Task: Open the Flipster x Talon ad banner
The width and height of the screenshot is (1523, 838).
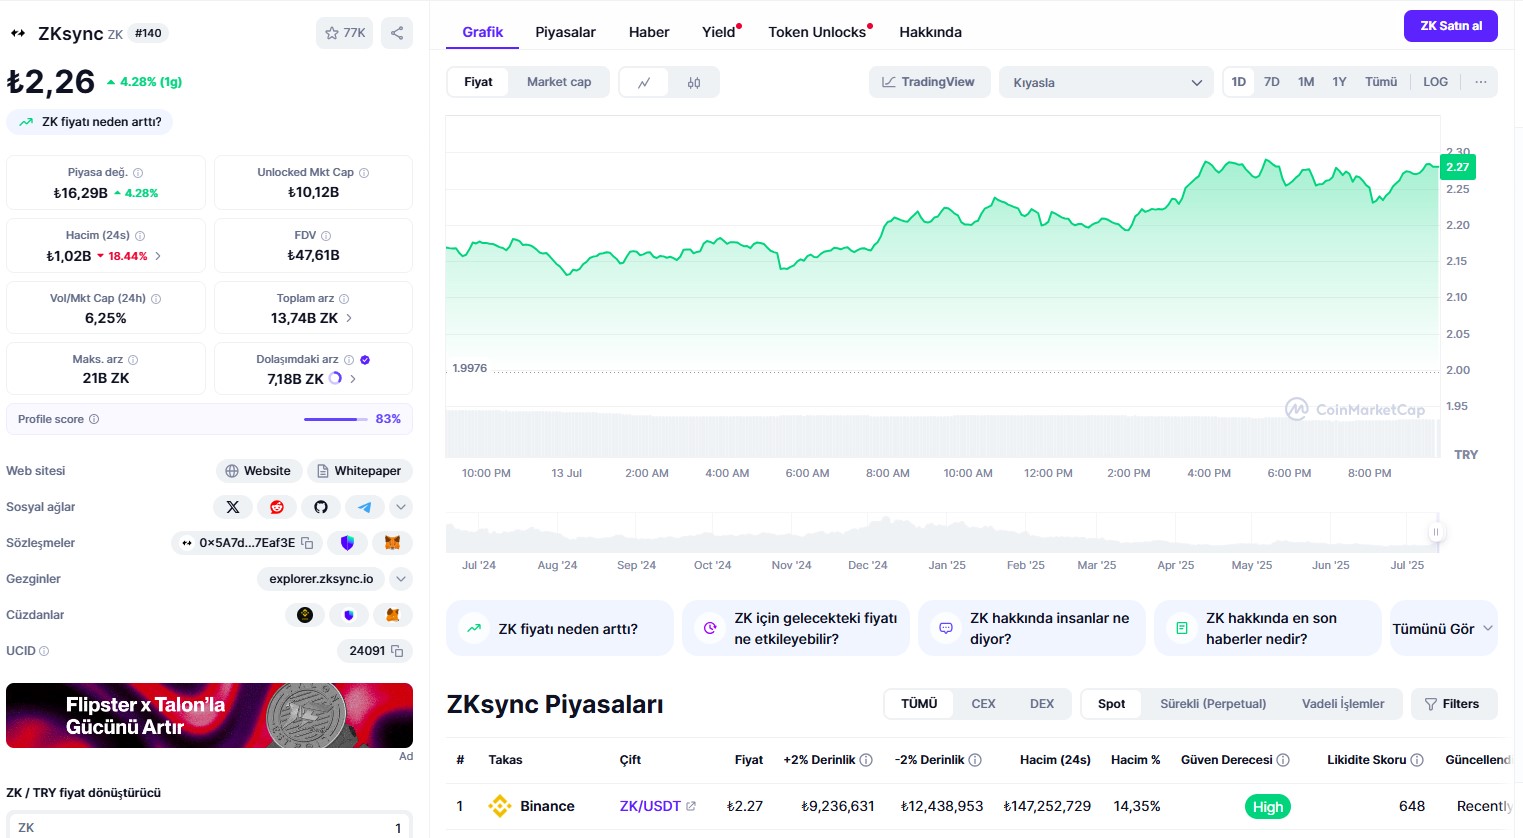Action: [x=209, y=716]
